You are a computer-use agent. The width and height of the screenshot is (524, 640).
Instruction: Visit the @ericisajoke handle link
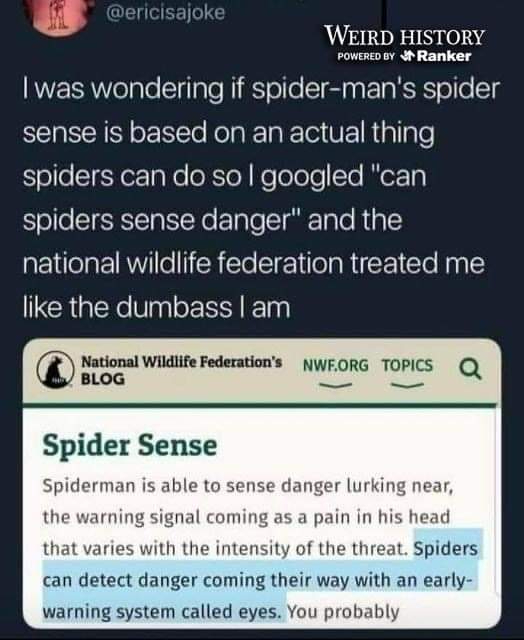[x=165, y=12]
